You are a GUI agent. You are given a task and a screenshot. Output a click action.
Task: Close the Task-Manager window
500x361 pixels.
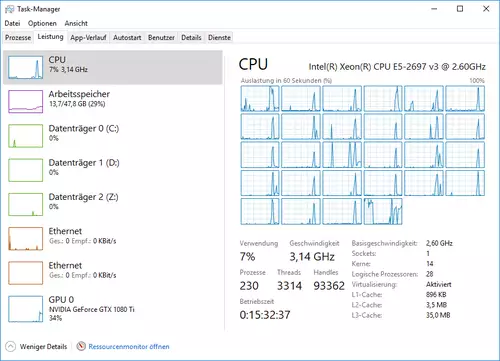pyautogui.click(x=486, y=9)
